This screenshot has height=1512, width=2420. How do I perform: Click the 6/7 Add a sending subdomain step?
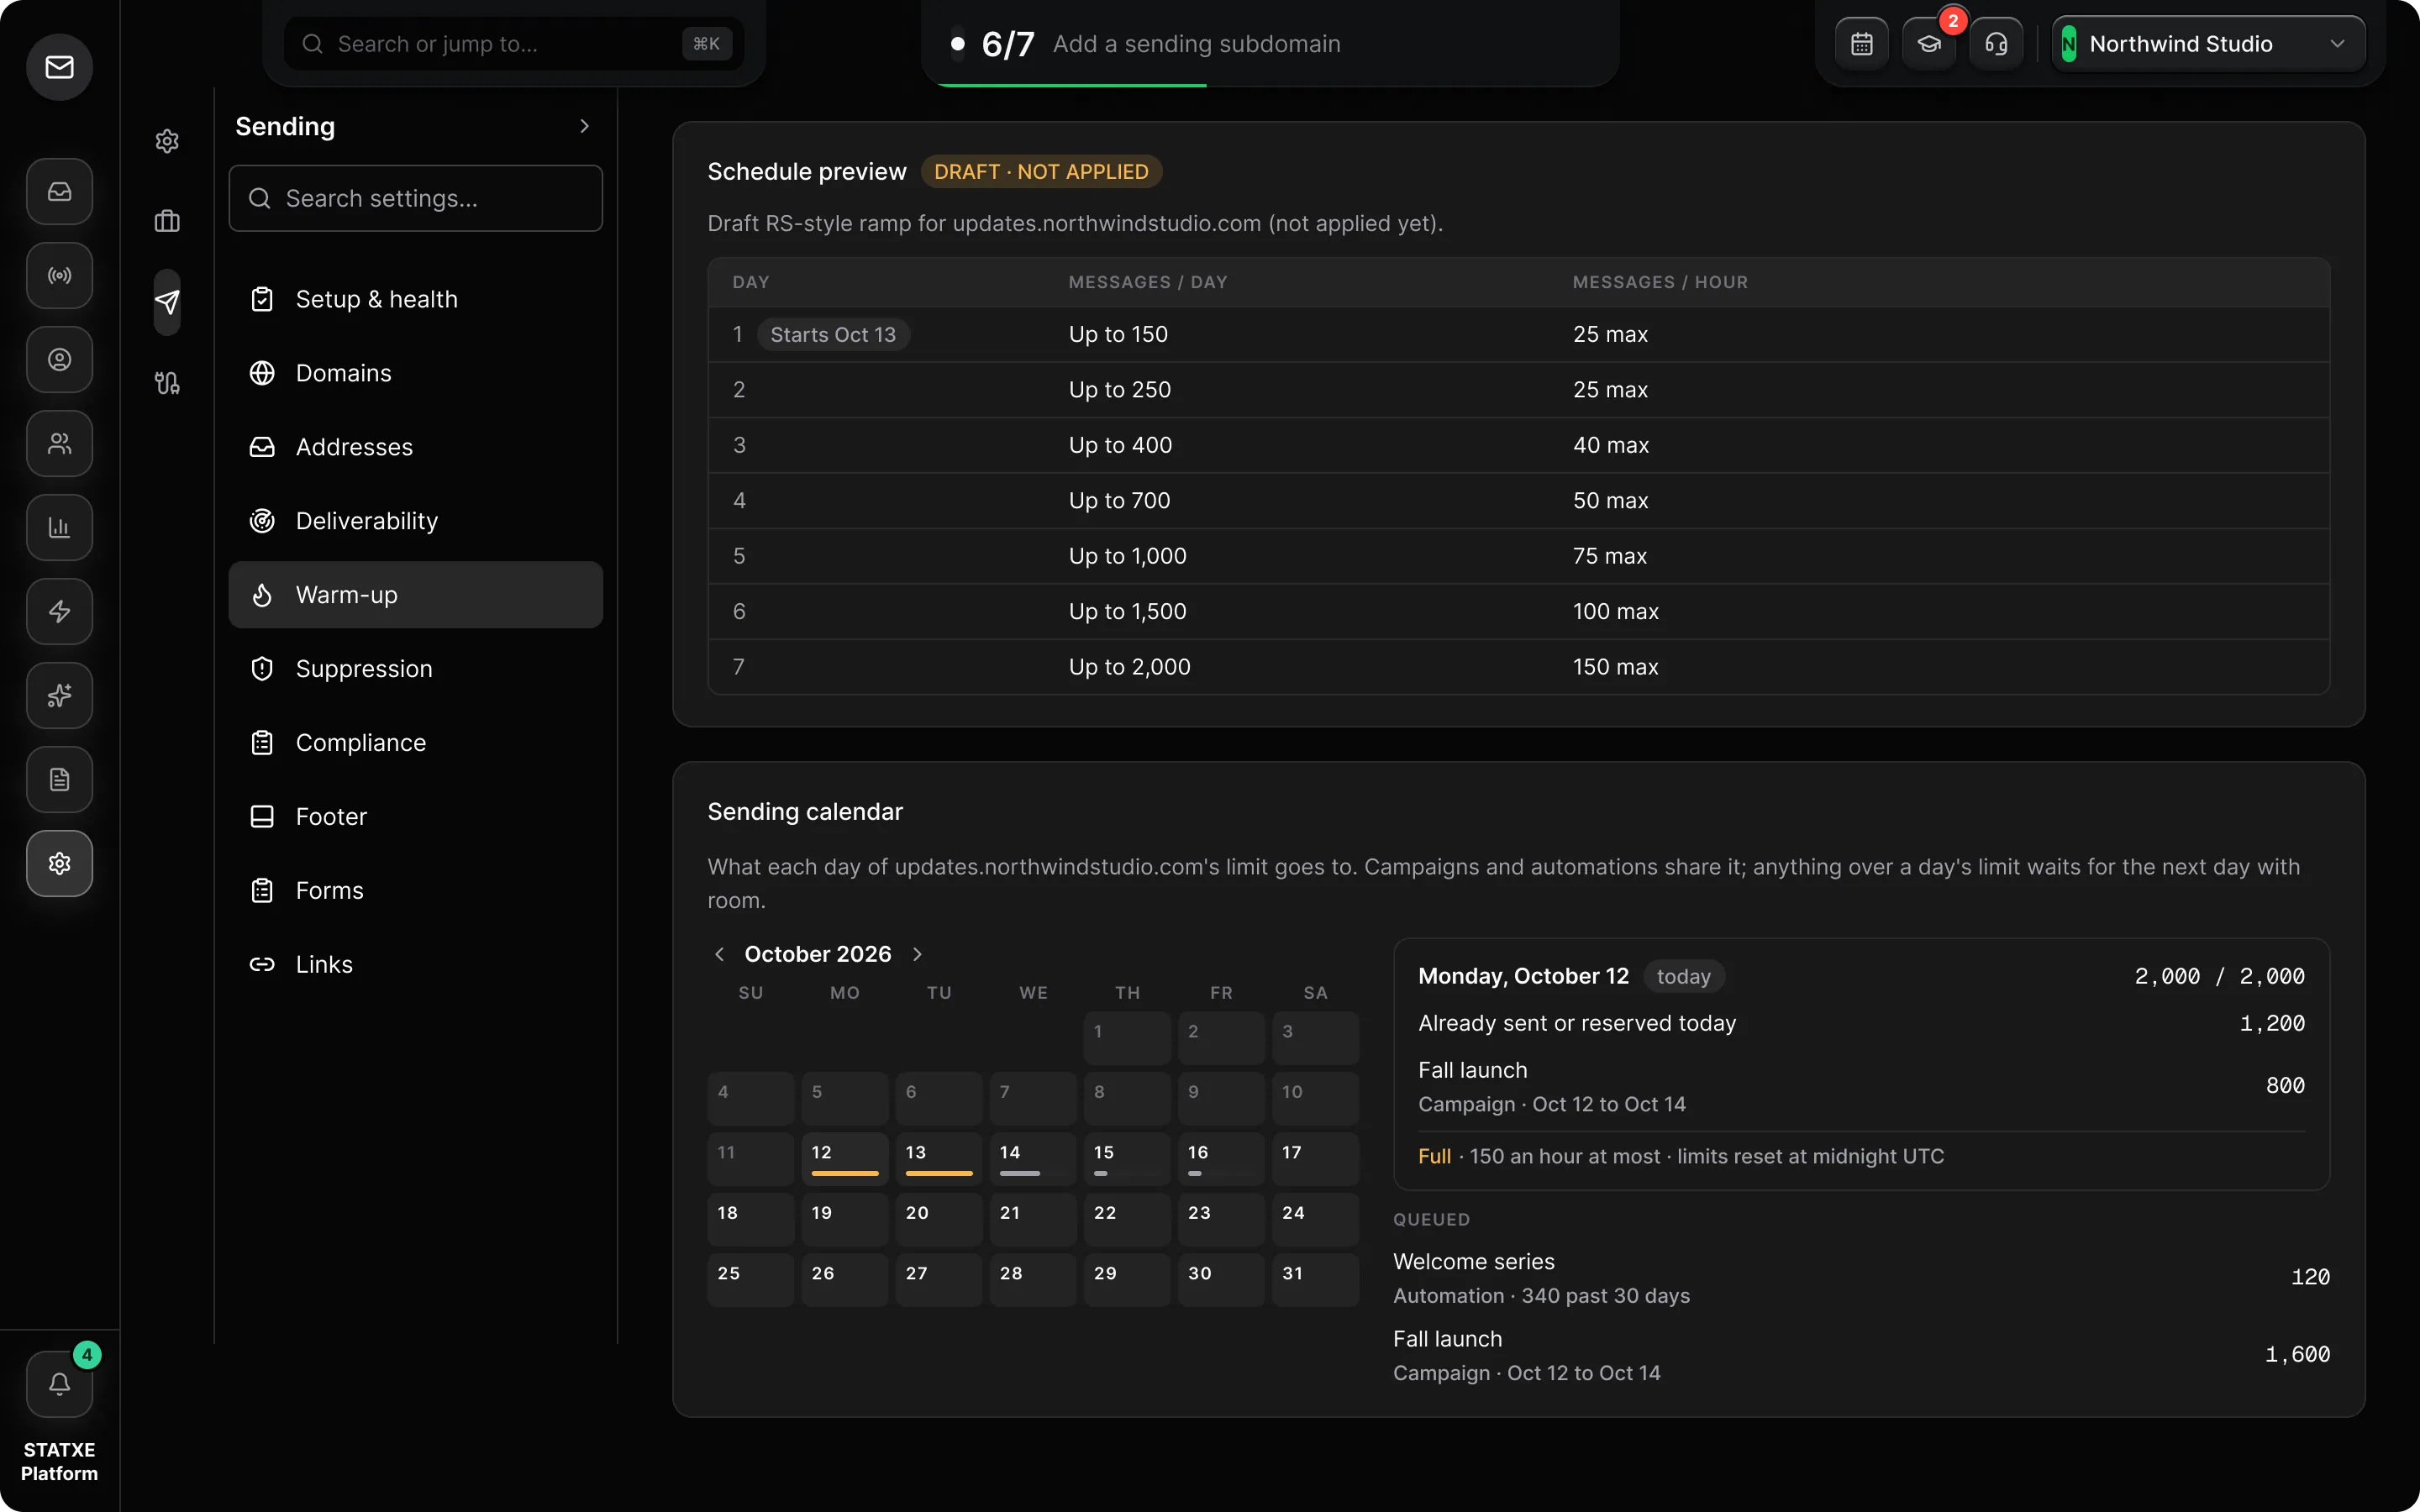[1270, 44]
